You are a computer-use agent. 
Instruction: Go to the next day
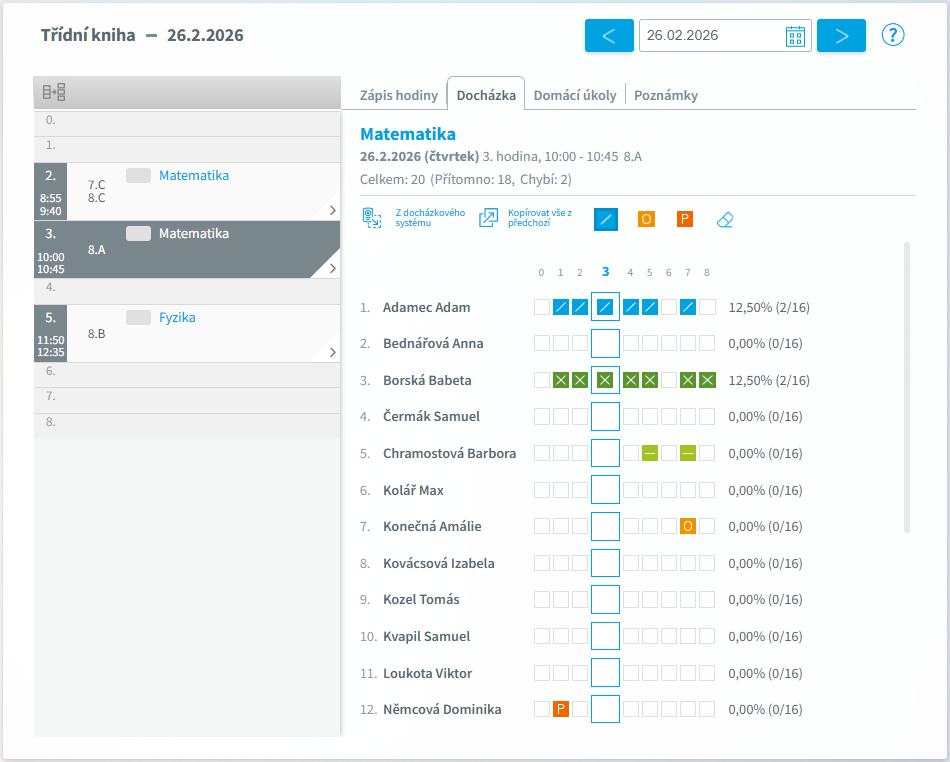[841, 36]
